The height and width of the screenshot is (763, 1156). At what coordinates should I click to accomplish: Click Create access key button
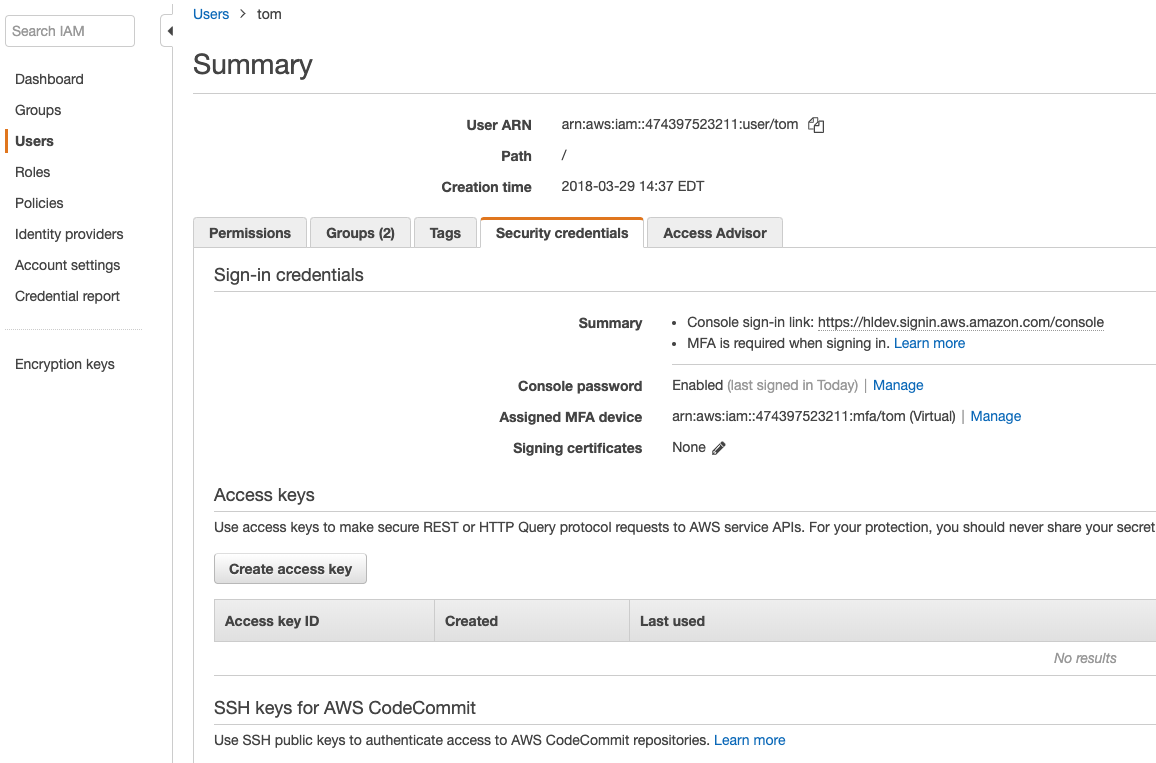tap(290, 568)
